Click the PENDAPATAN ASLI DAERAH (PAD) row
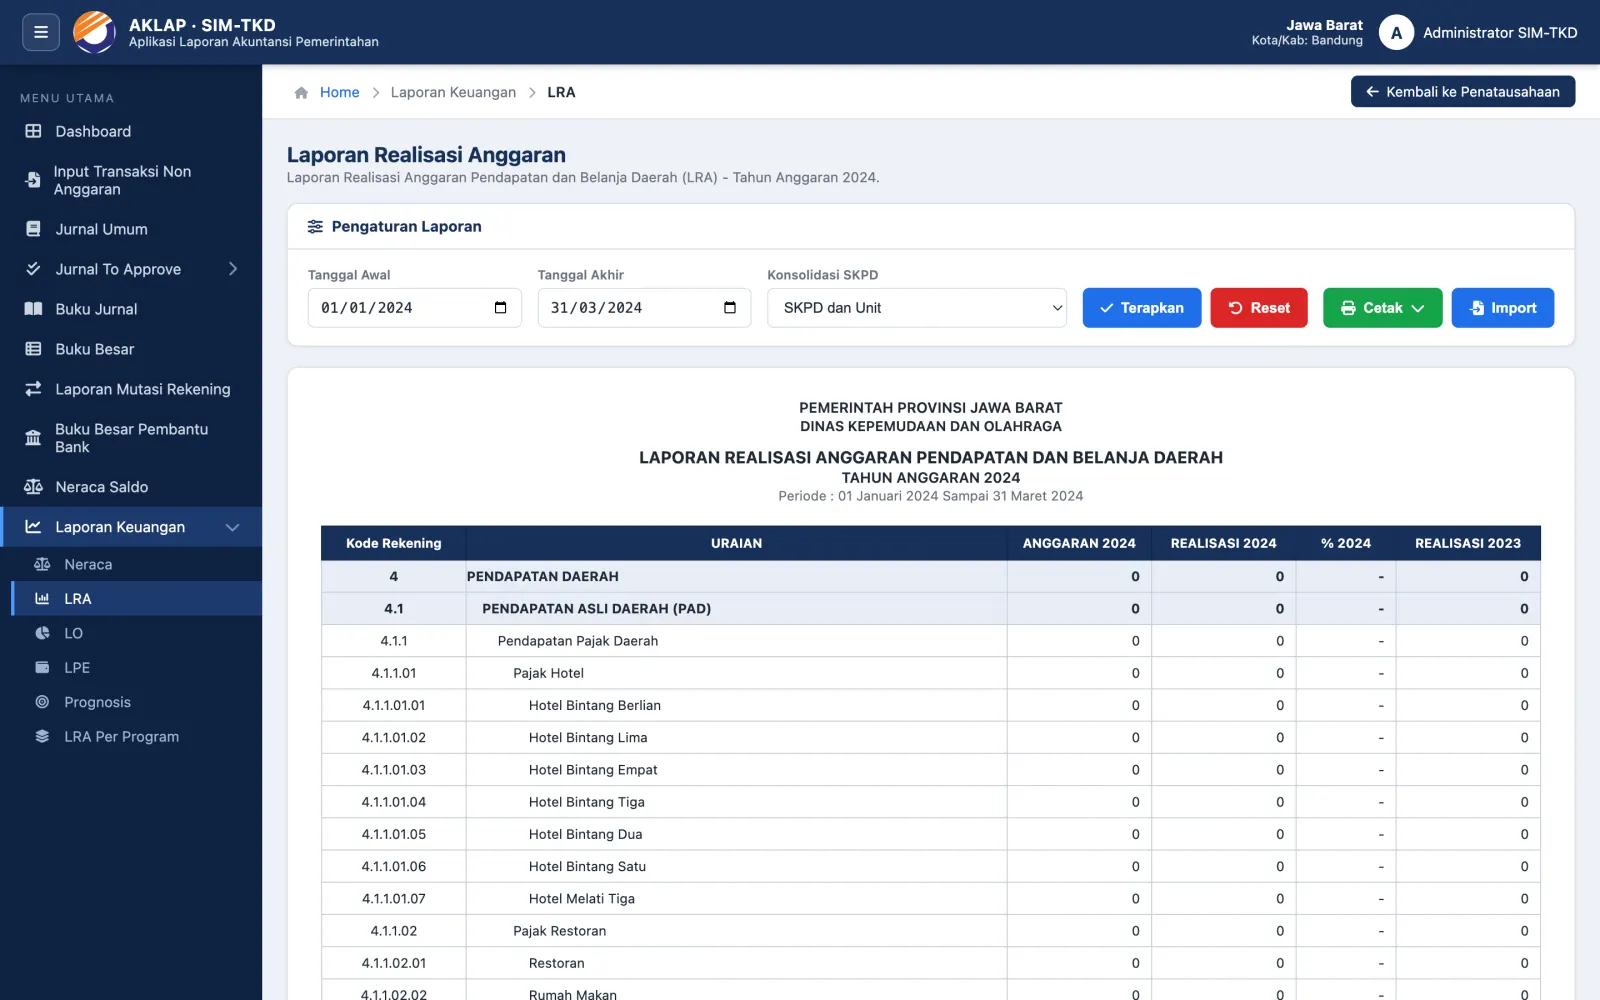Viewport: 1600px width, 1000px height. (931, 608)
